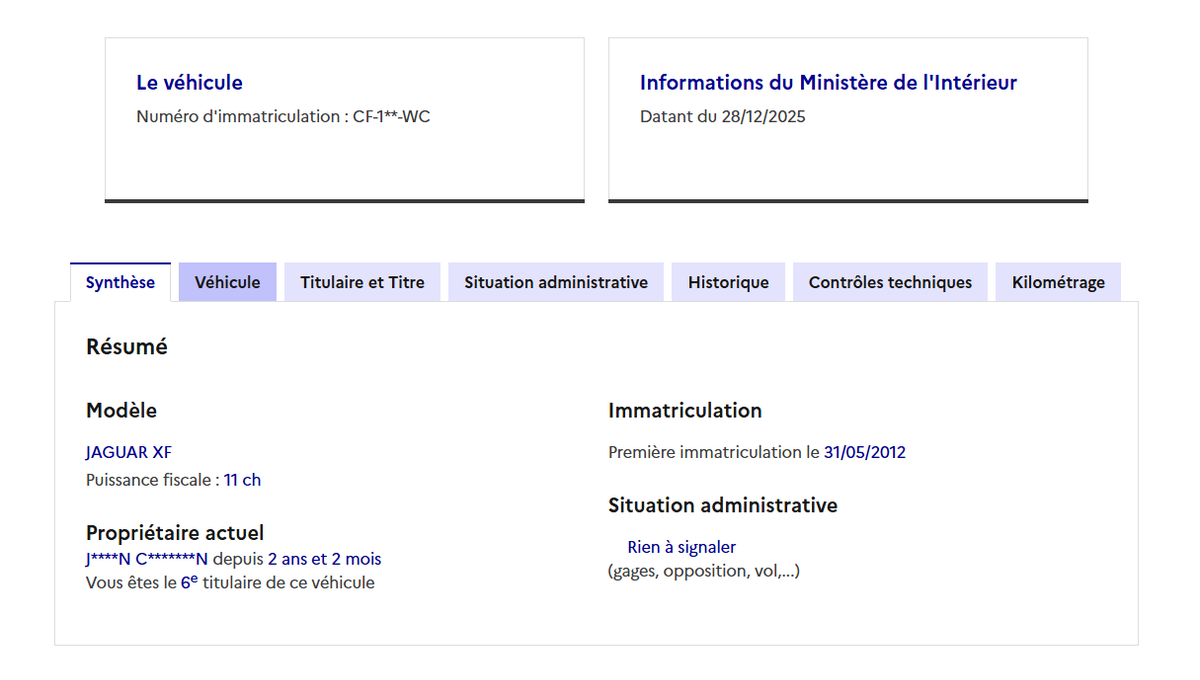
Task: Click the "(gages, opposition, vol,...)" note
Action: coord(703,571)
